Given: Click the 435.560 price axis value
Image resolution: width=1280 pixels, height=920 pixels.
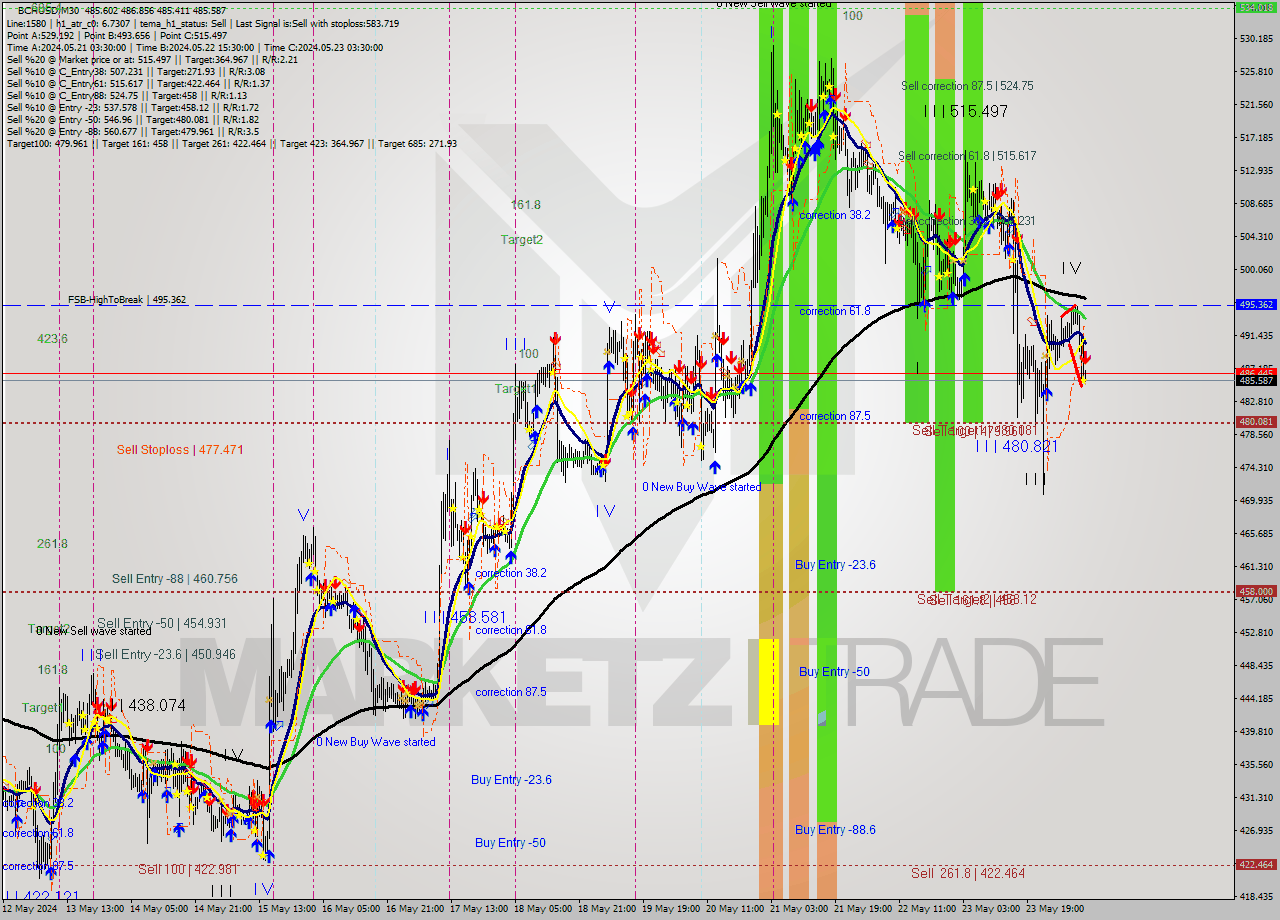Looking at the screenshot, I should [x=1256, y=765].
